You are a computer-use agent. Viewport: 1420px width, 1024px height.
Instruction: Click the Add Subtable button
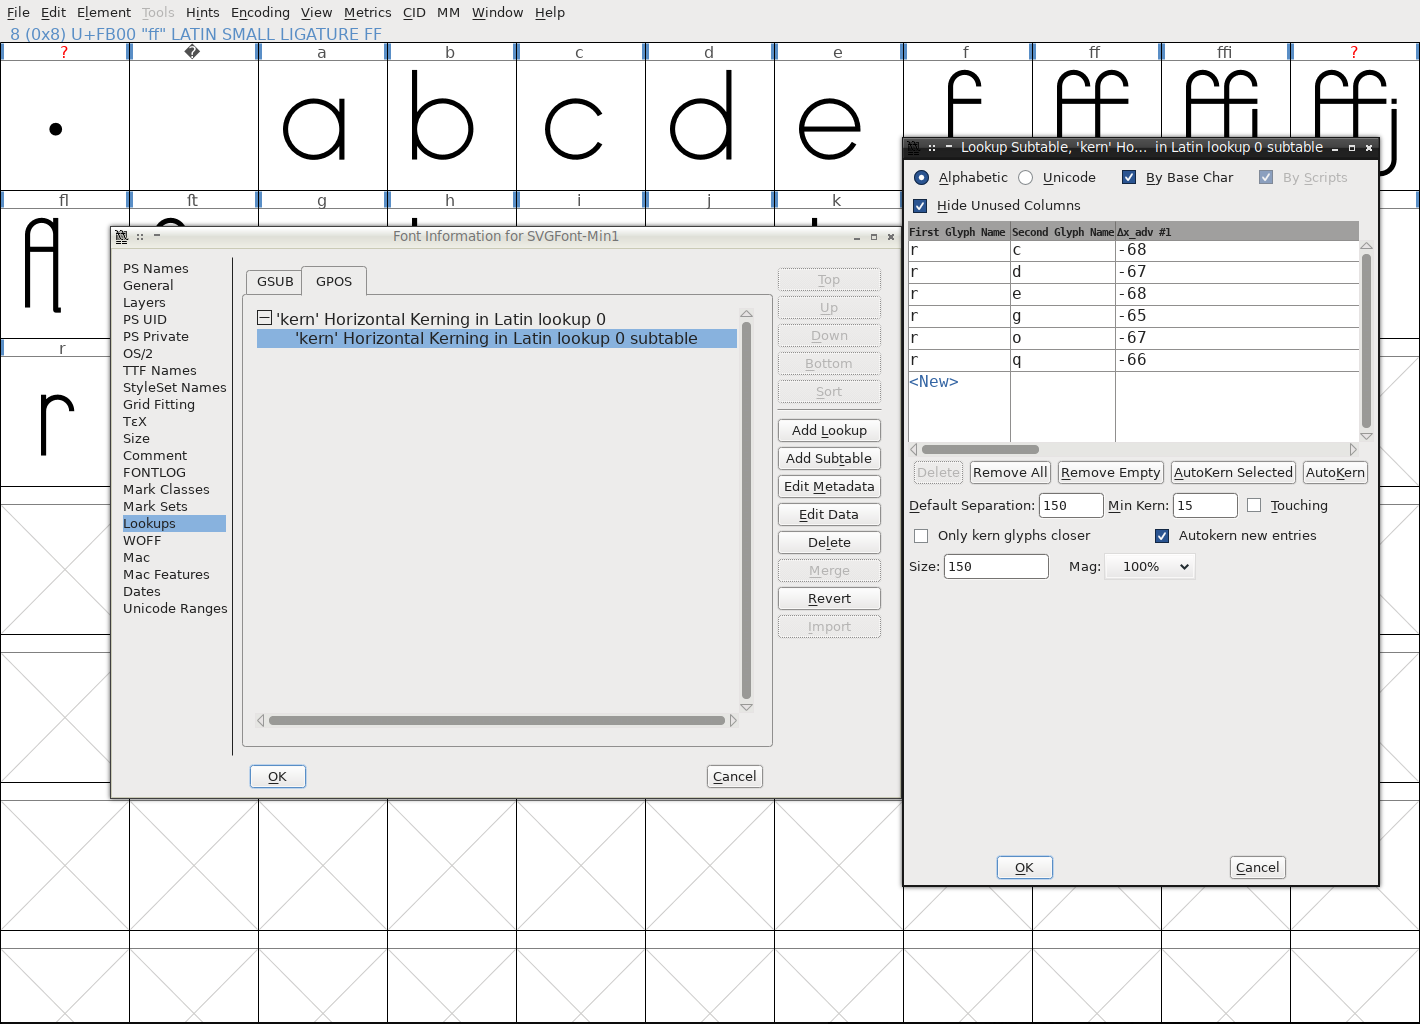(x=829, y=458)
